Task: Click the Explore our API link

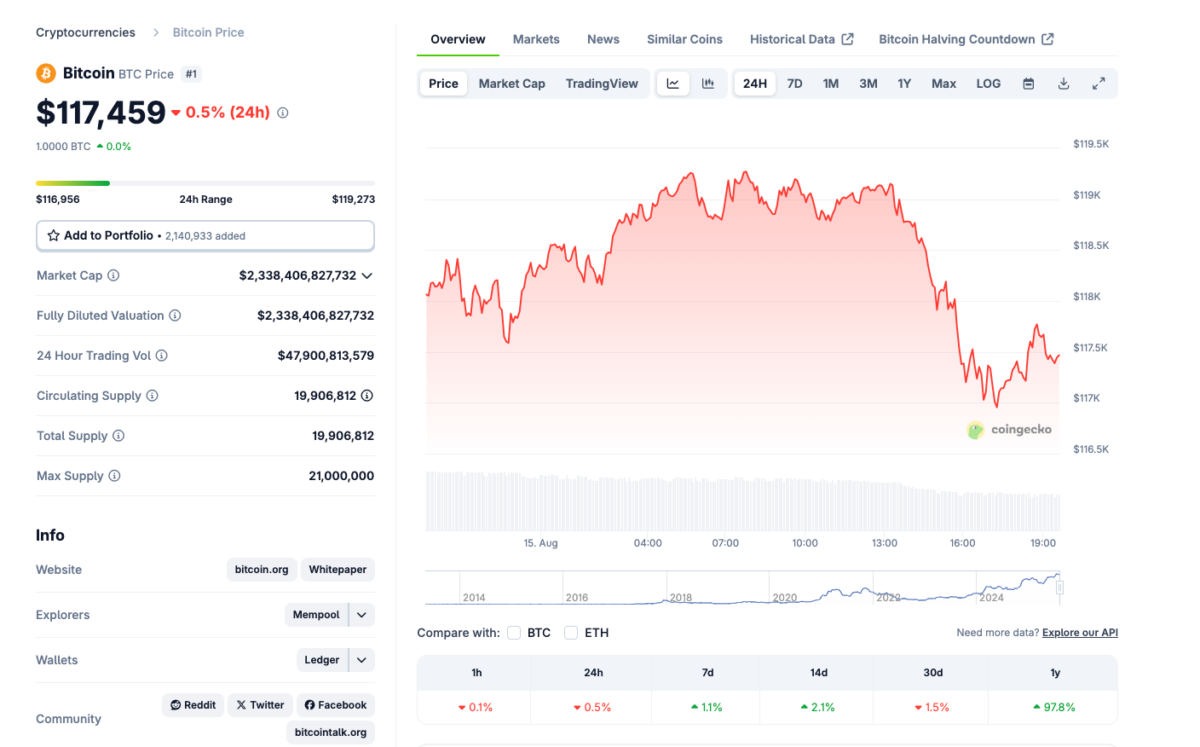Action: pos(1080,633)
